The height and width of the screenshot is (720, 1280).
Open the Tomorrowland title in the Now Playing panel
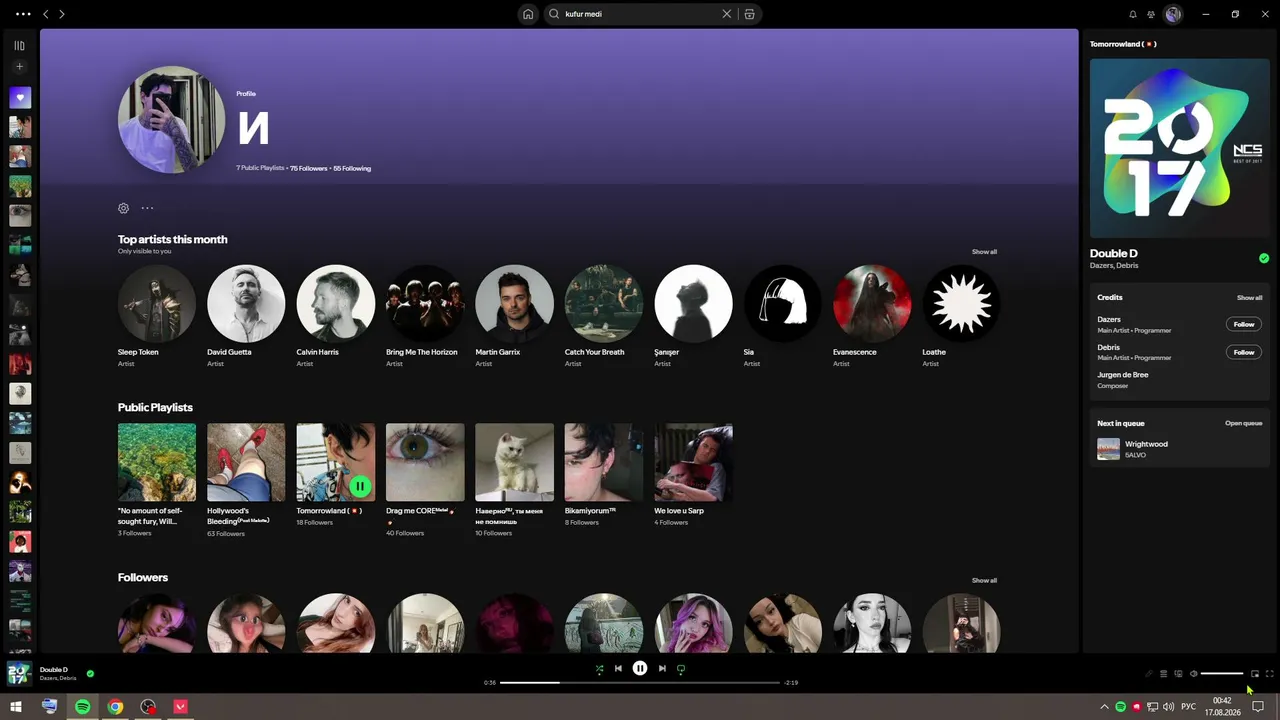1123,44
